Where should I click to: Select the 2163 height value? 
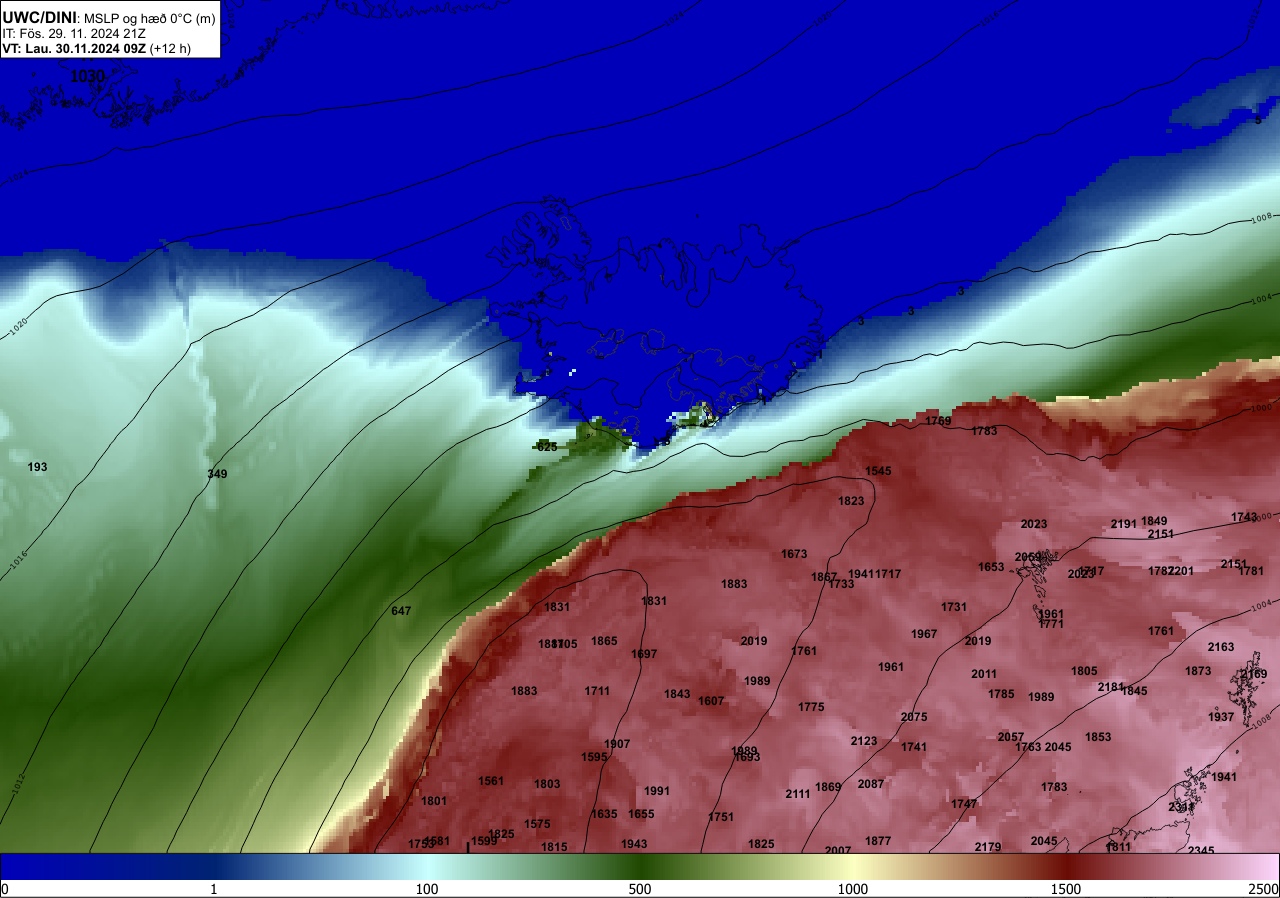pyautogui.click(x=1221, y=647)
